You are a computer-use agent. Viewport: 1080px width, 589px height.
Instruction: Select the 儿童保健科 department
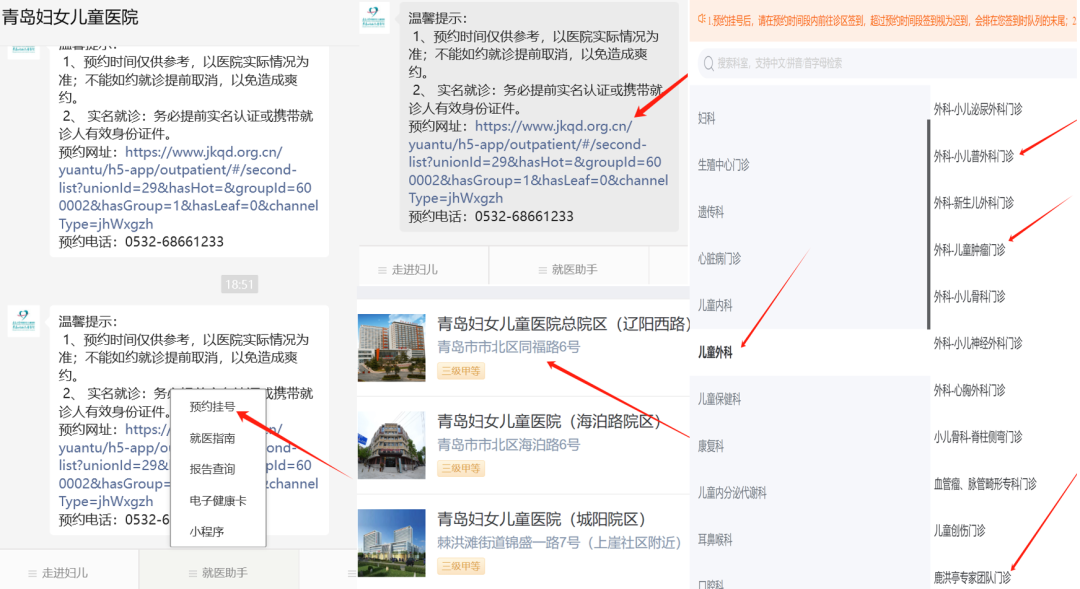coord(719,400)
